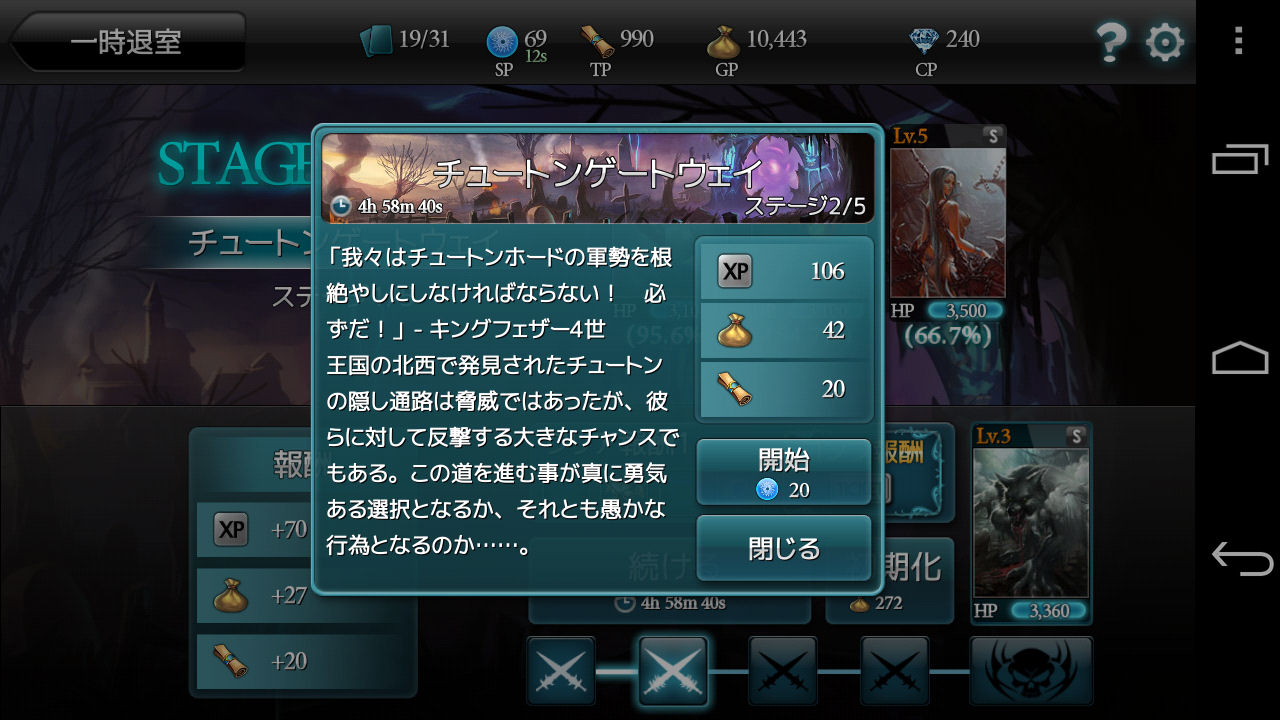
Task: Tap the Android back navigation button
Action: 1240,557
